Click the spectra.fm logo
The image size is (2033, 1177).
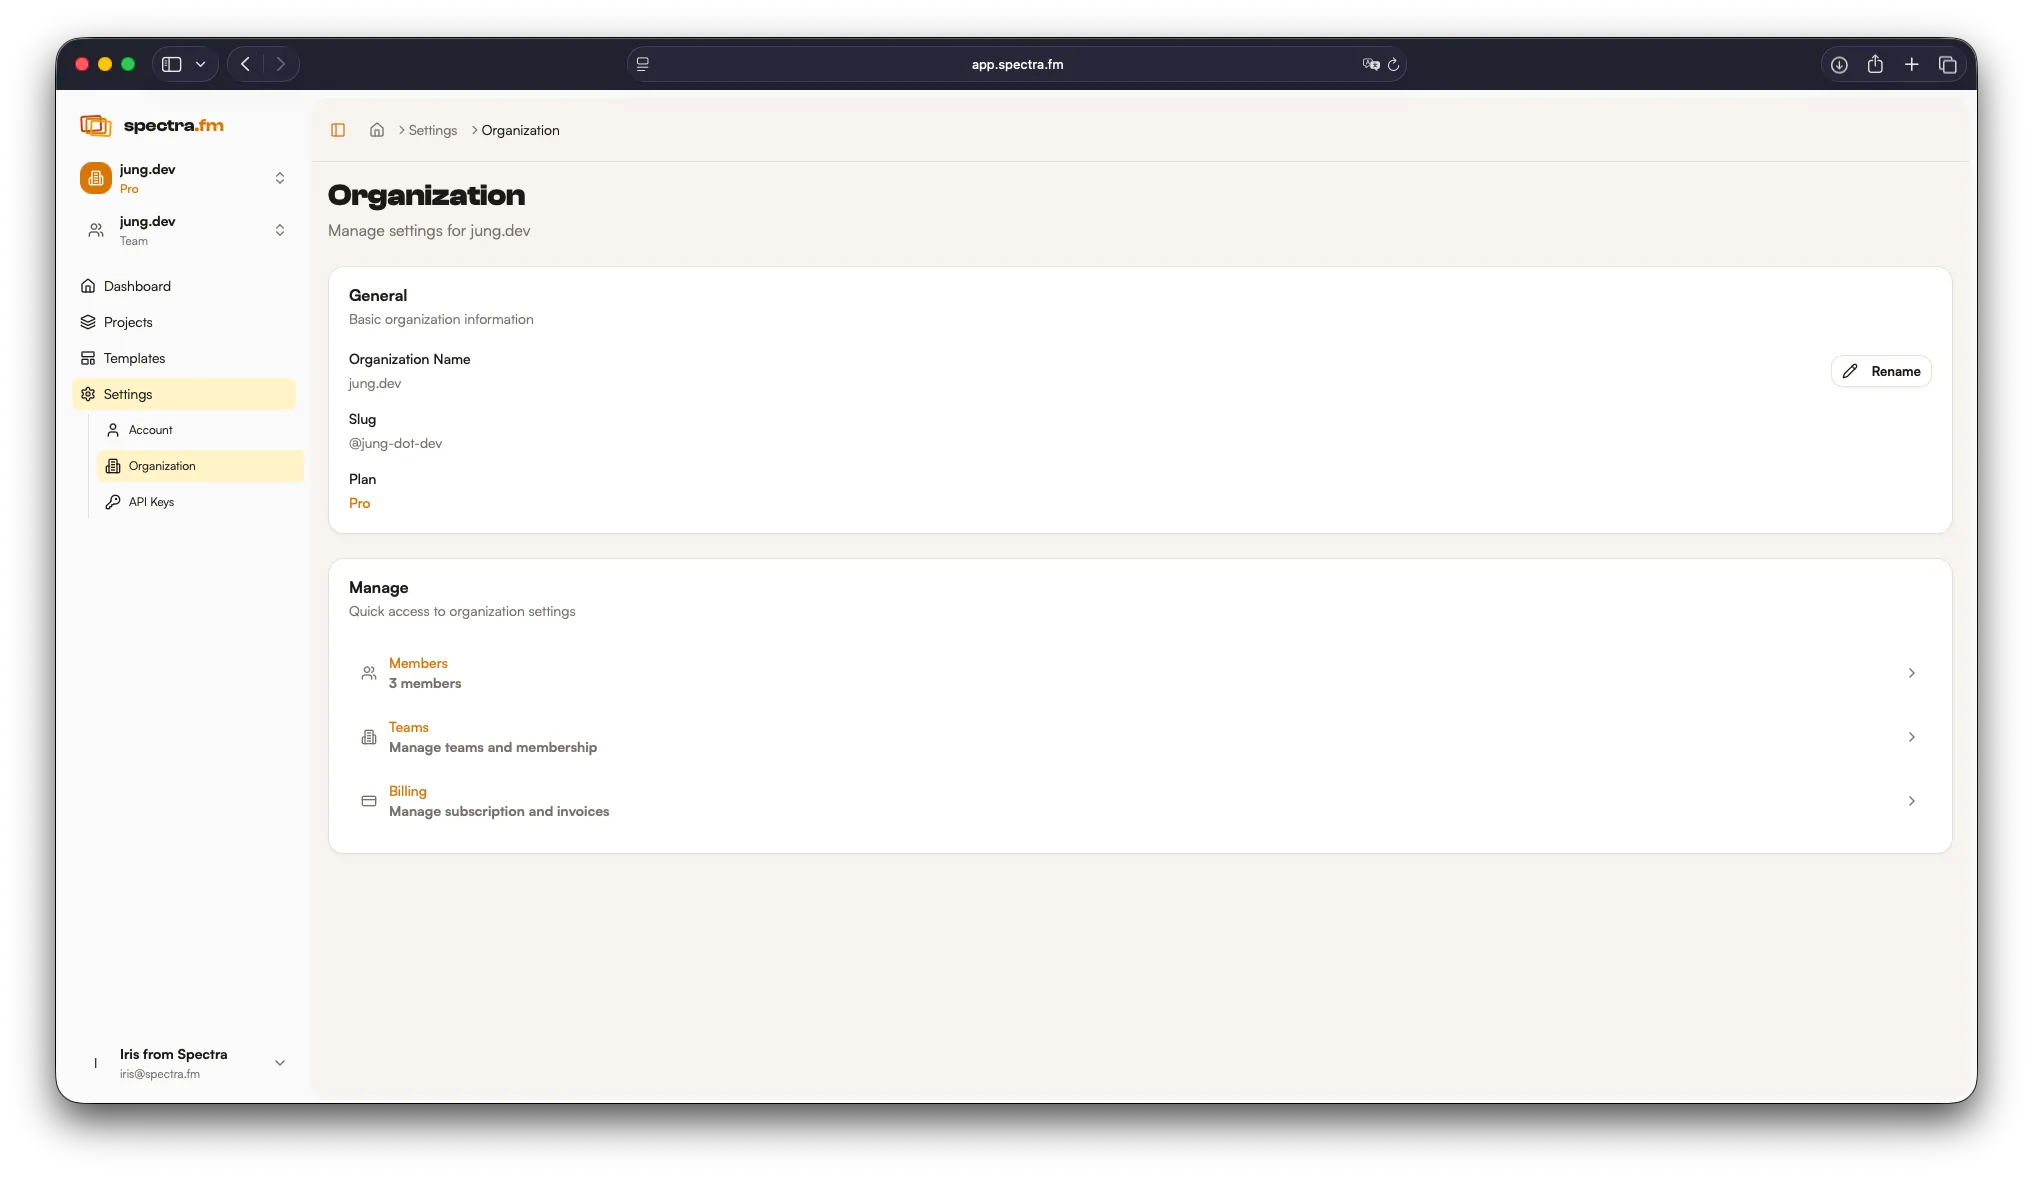pyautogui.click(x=152, y=125)
